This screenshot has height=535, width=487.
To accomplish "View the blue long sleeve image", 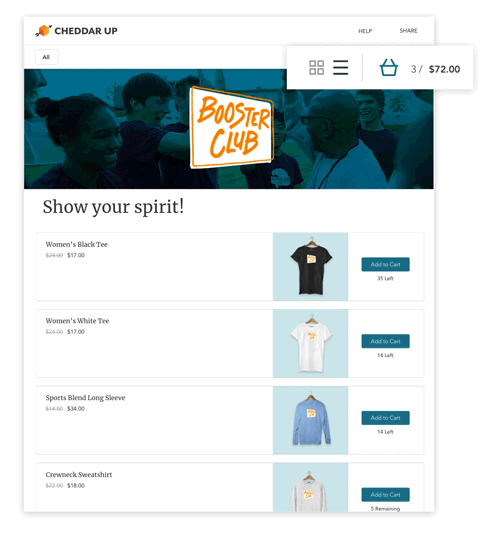I will [311, 420].
